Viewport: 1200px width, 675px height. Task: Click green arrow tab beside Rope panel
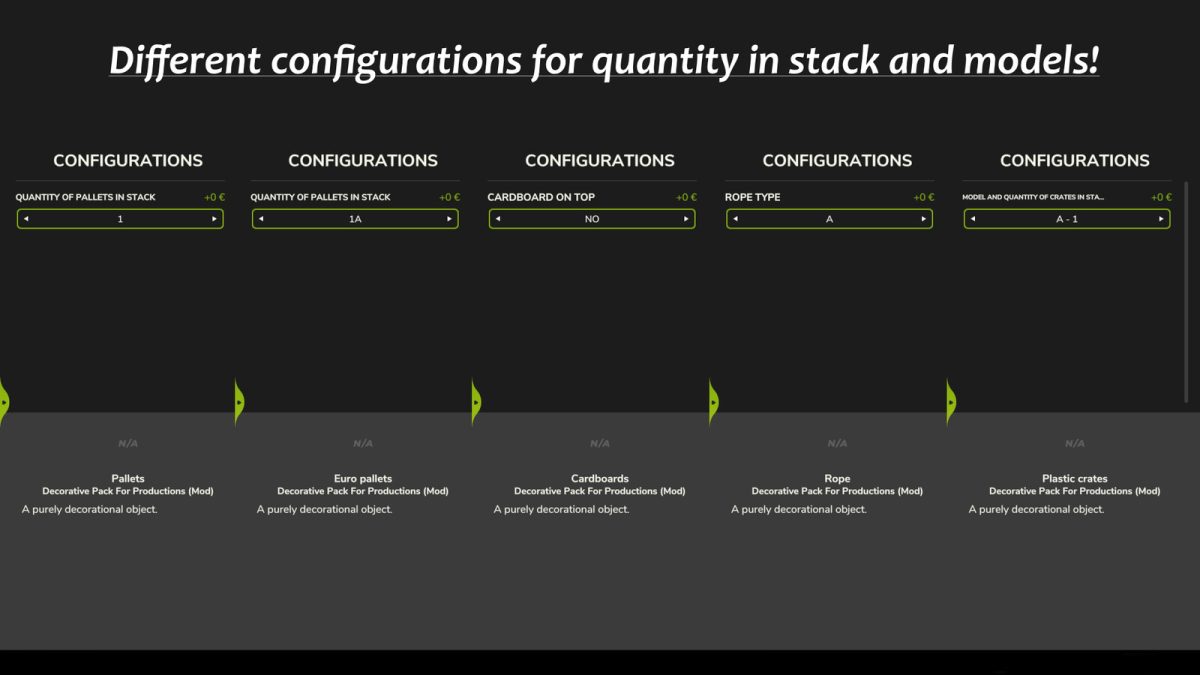[714, 402]
